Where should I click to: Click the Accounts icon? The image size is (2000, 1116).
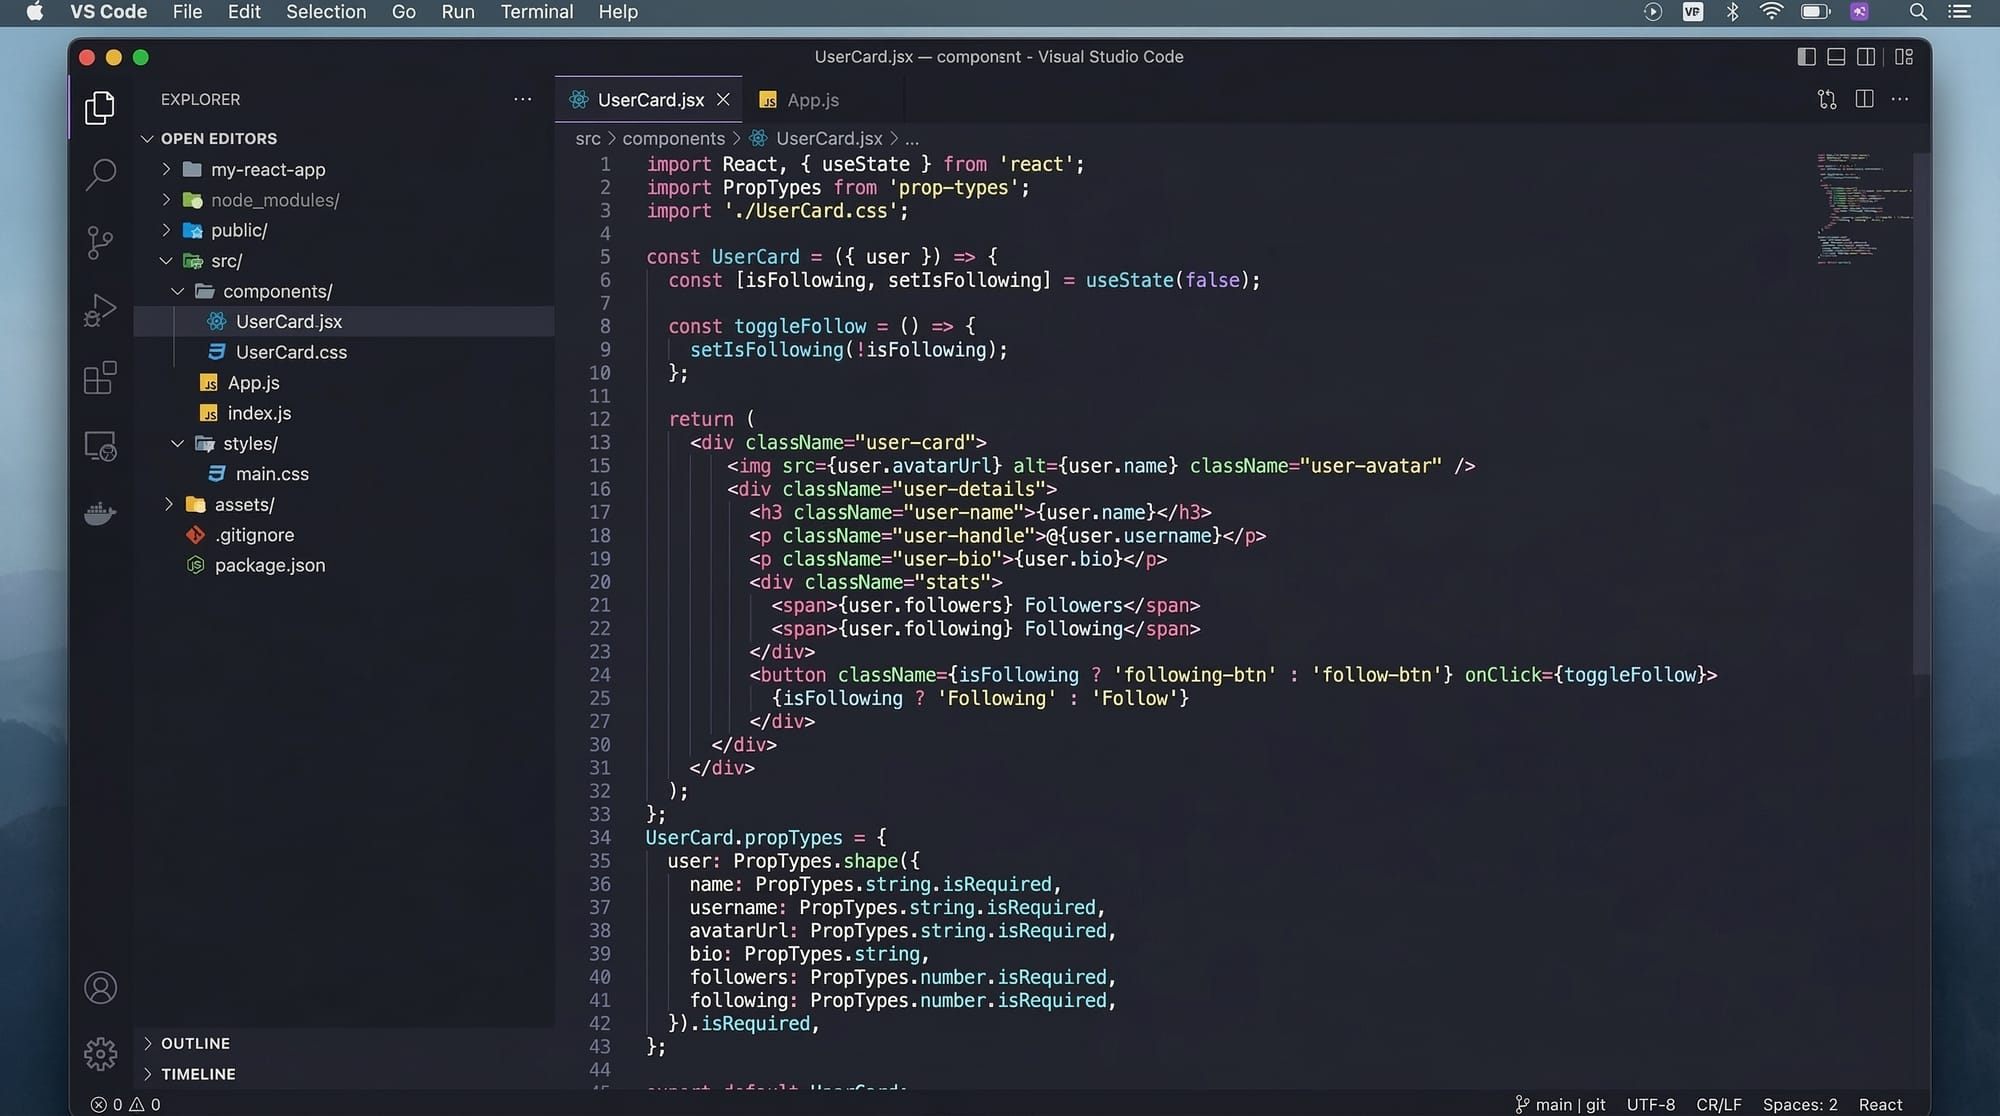point(100,988)
